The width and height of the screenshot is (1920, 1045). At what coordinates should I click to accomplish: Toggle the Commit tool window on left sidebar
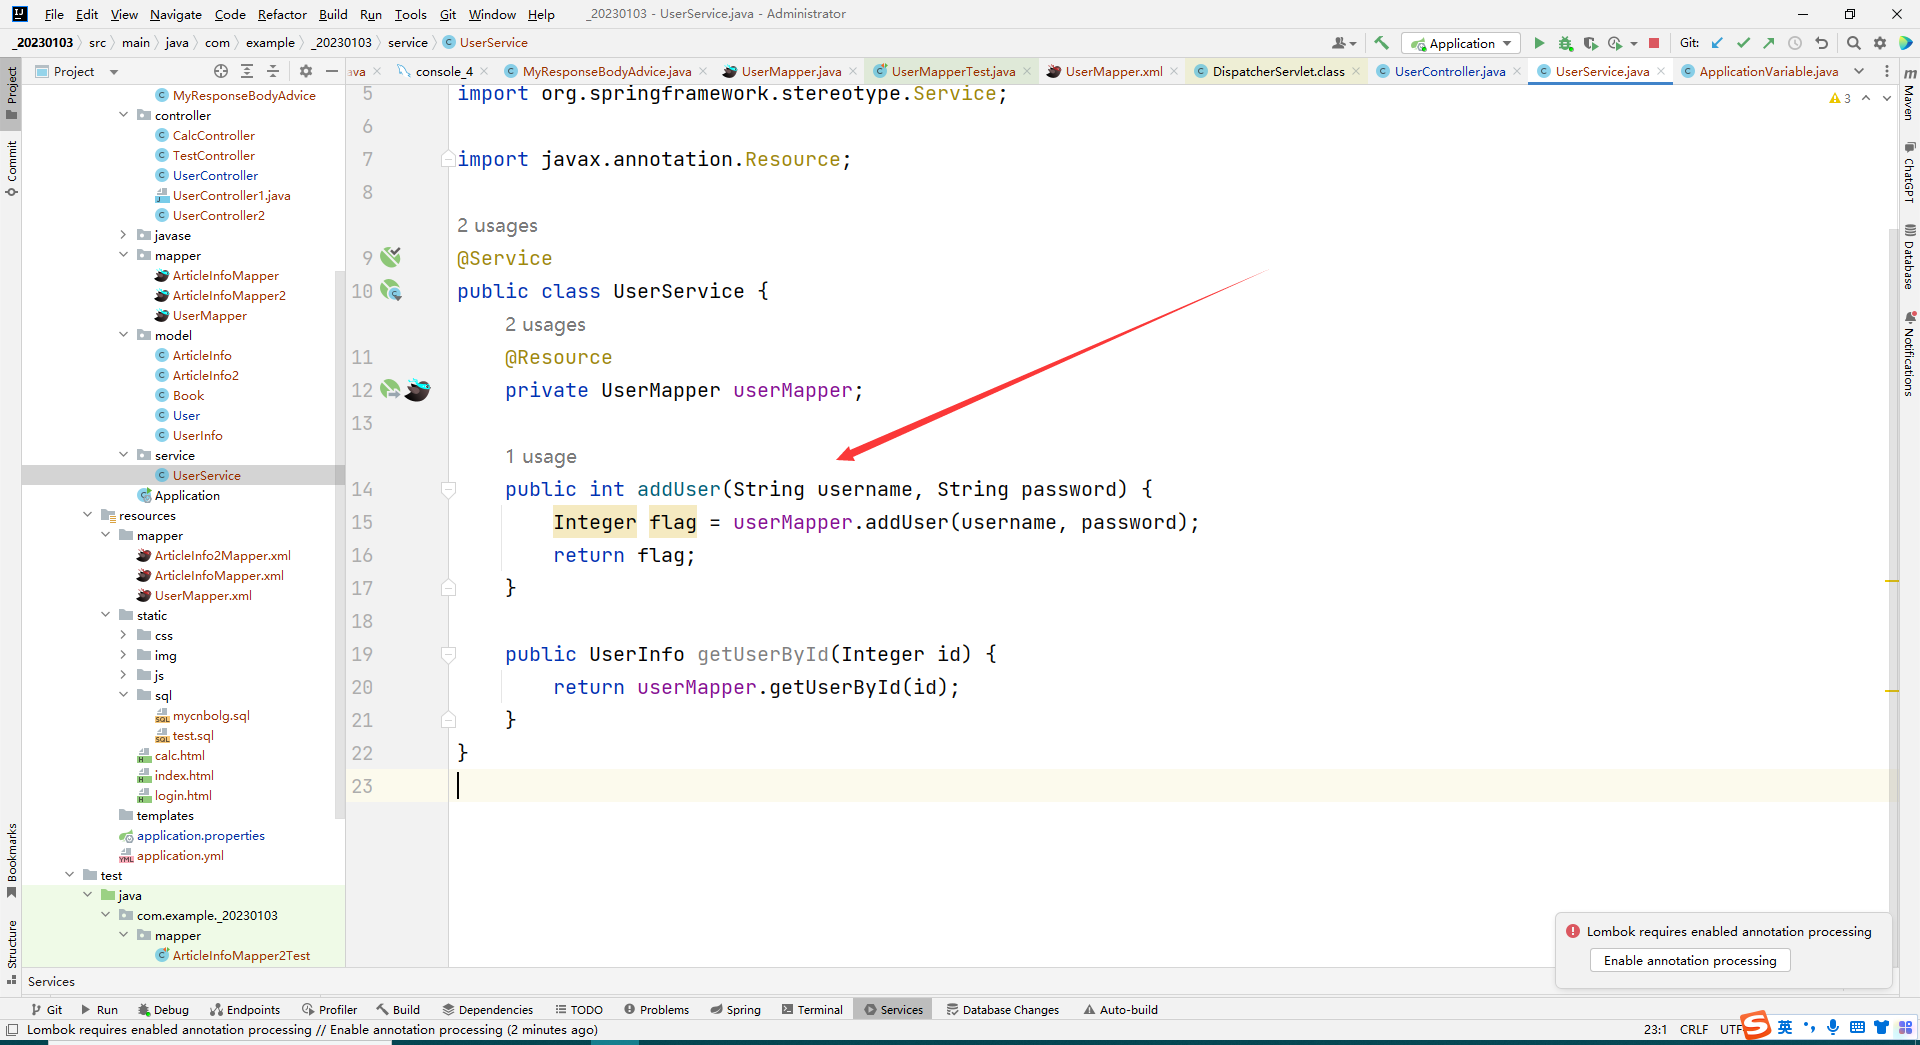click(x=11, y=168)
